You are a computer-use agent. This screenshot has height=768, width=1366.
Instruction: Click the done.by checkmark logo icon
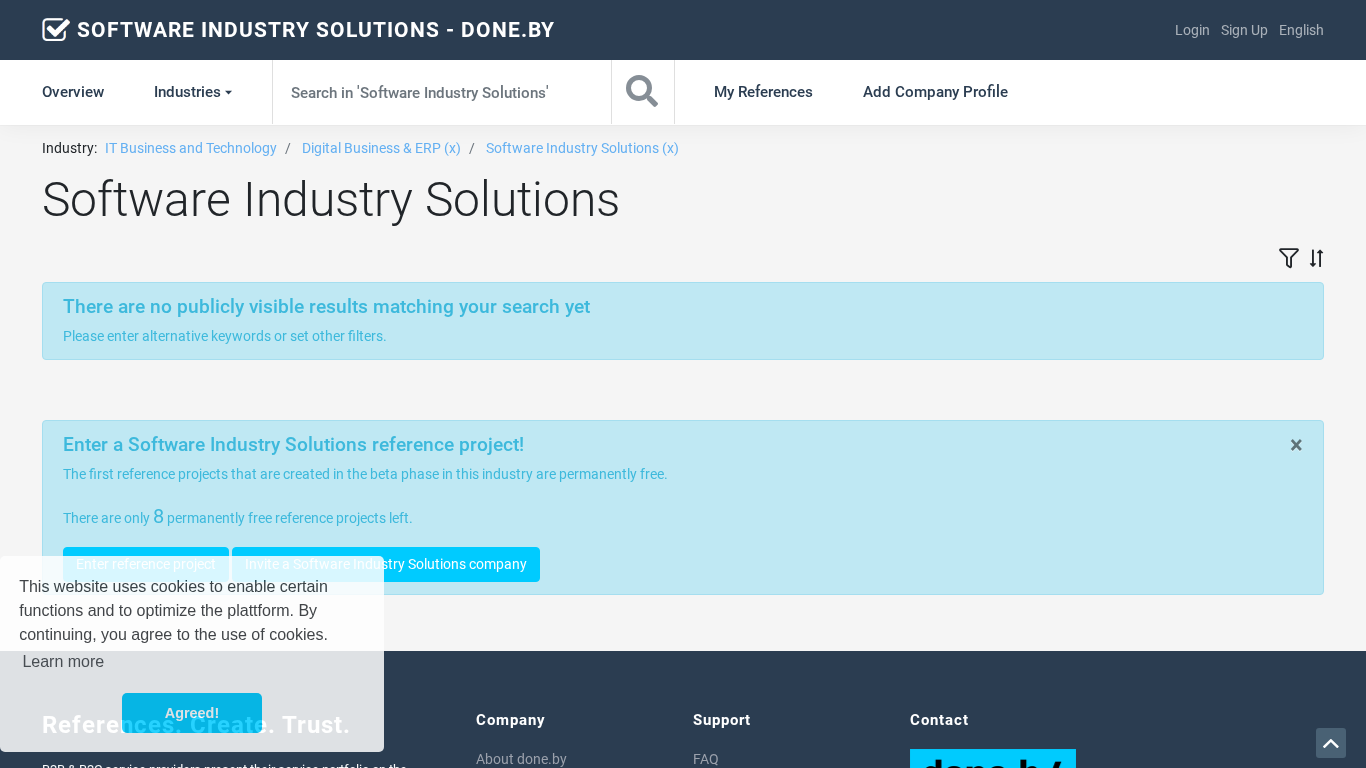[x=56, y=30]
